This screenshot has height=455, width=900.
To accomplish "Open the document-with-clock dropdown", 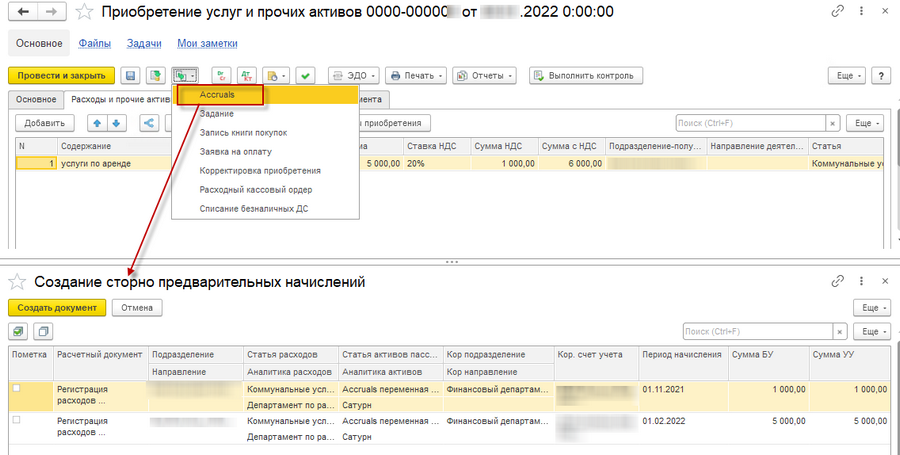I will coord(276,76).
